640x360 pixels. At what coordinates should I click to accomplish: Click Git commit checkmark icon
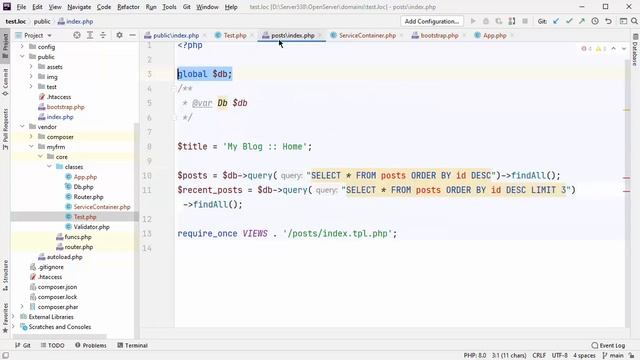569,21
